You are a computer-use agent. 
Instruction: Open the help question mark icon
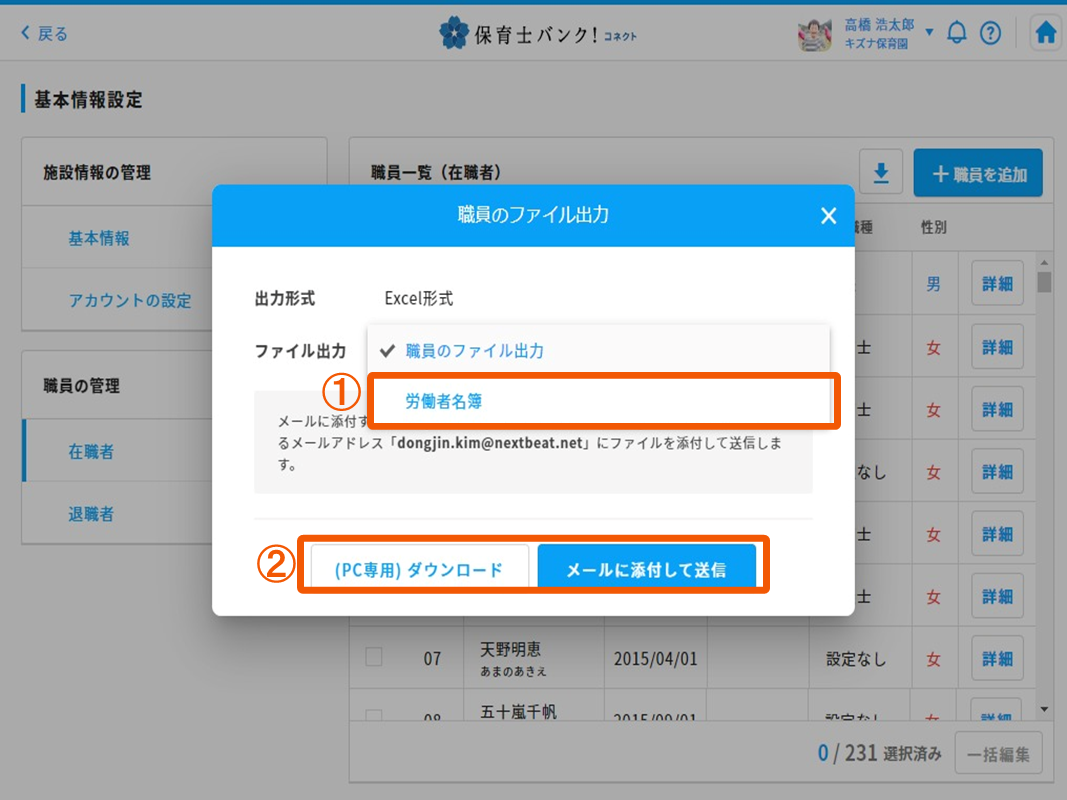pos(990,33)
